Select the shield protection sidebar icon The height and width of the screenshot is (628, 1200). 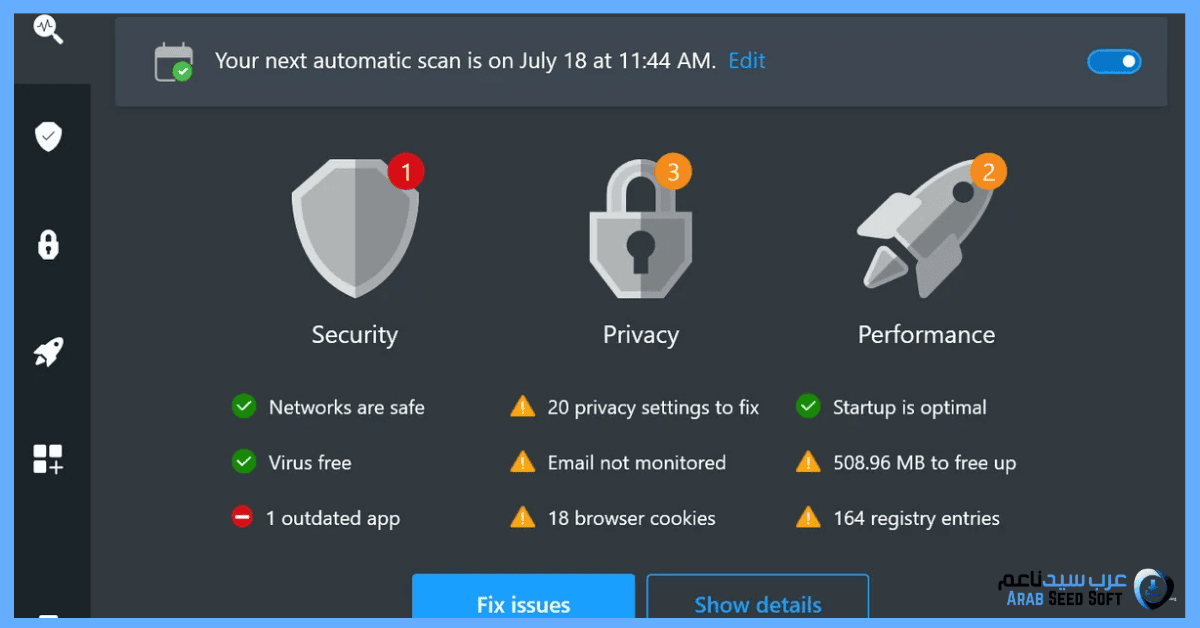pos(48,136)
